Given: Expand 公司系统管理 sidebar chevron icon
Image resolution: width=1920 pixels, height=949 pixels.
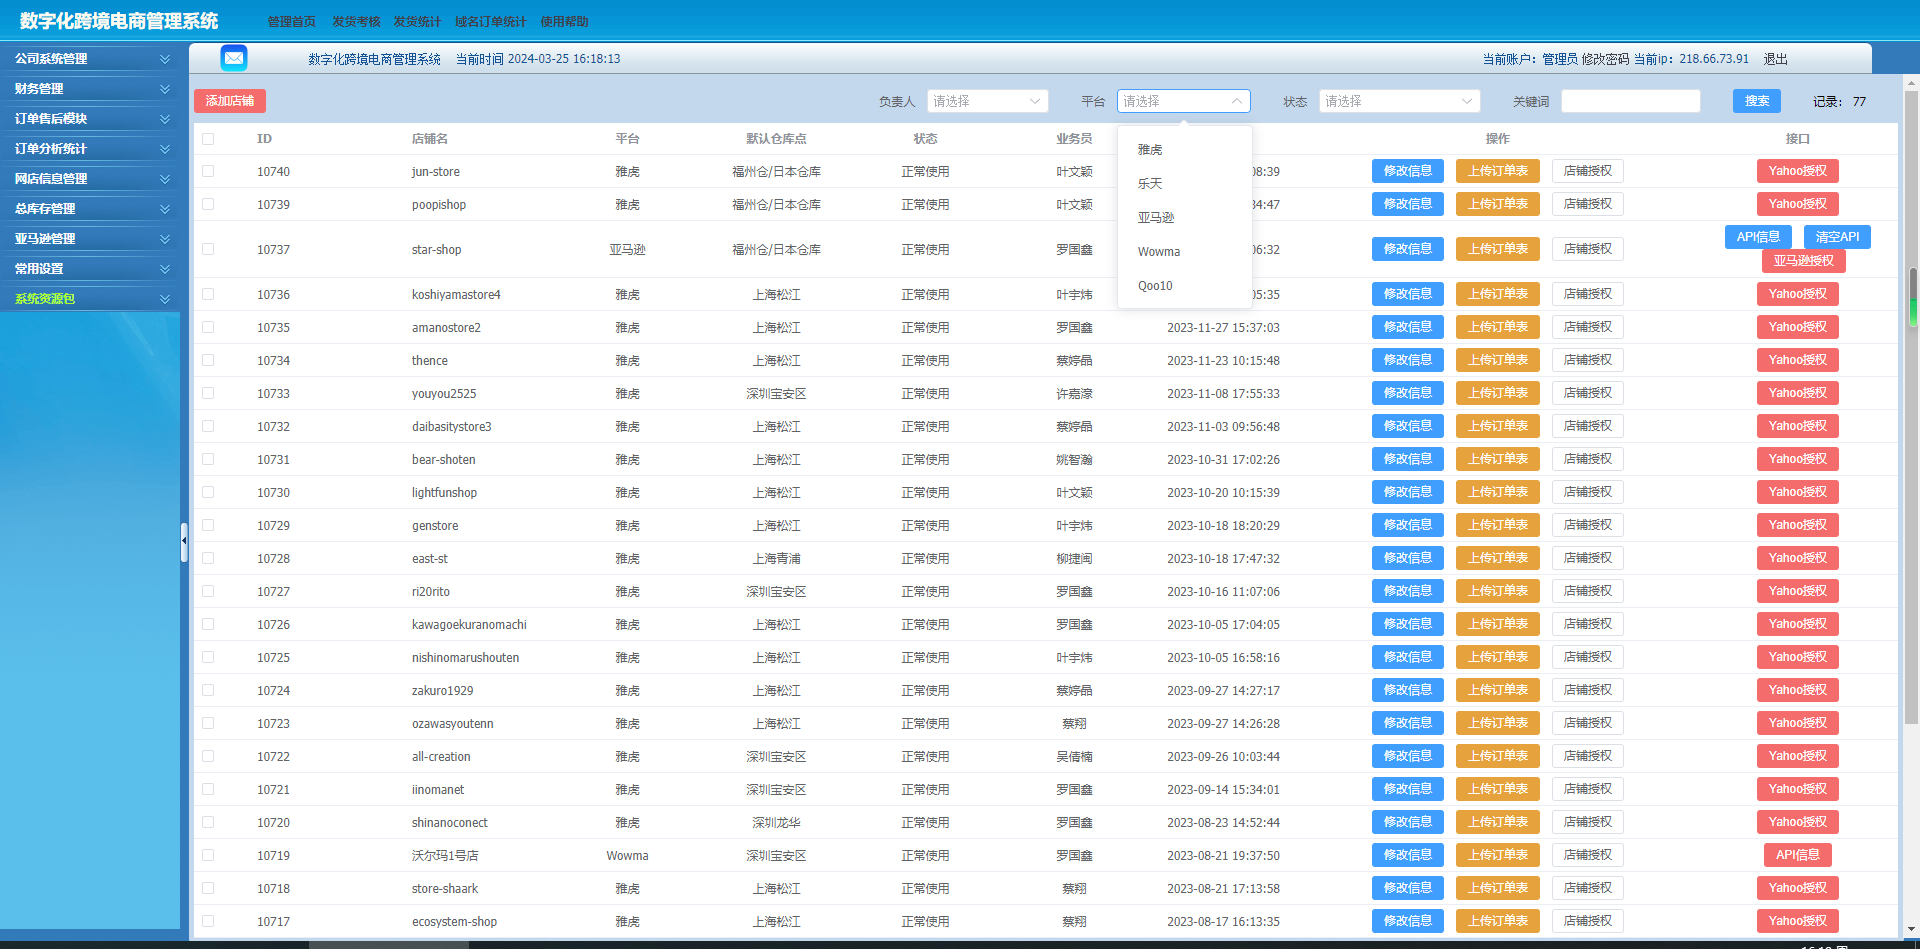Looking at the screenshot, I should click(x=165, y=59).
